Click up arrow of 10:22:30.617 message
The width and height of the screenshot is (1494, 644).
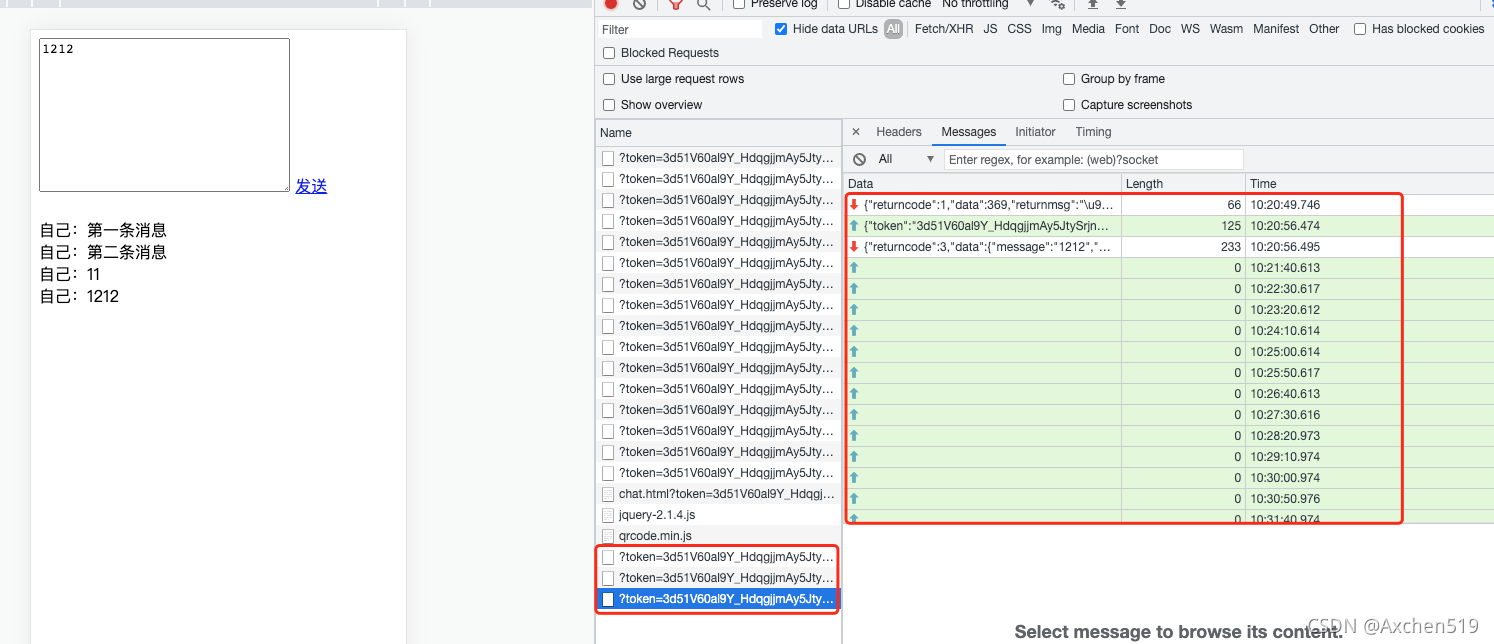pos(854,289)
